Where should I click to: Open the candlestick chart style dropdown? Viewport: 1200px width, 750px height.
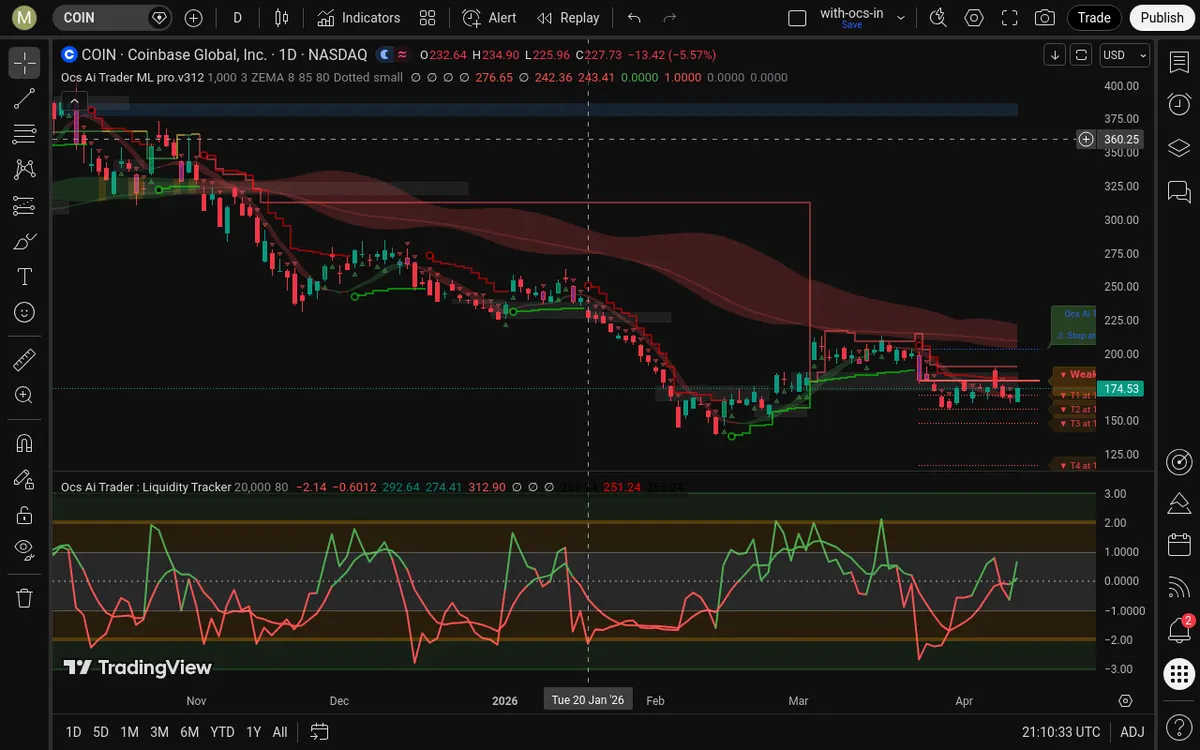[x=282, y=18]
